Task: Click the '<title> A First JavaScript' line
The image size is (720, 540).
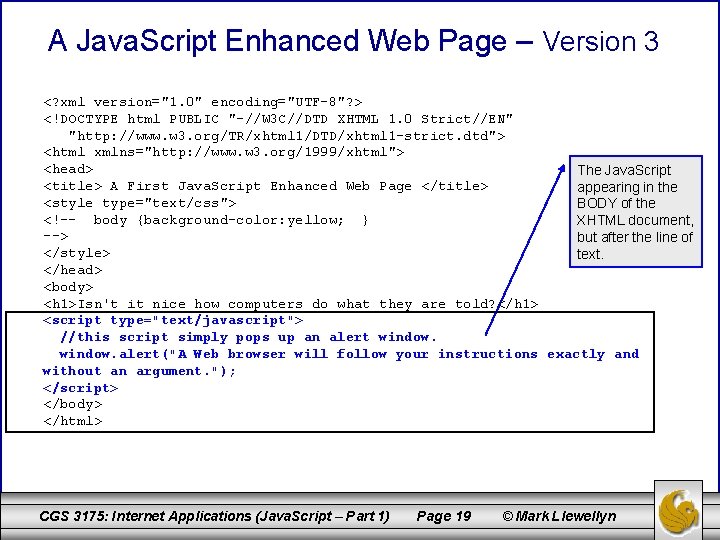Action: tap(265, 186)
